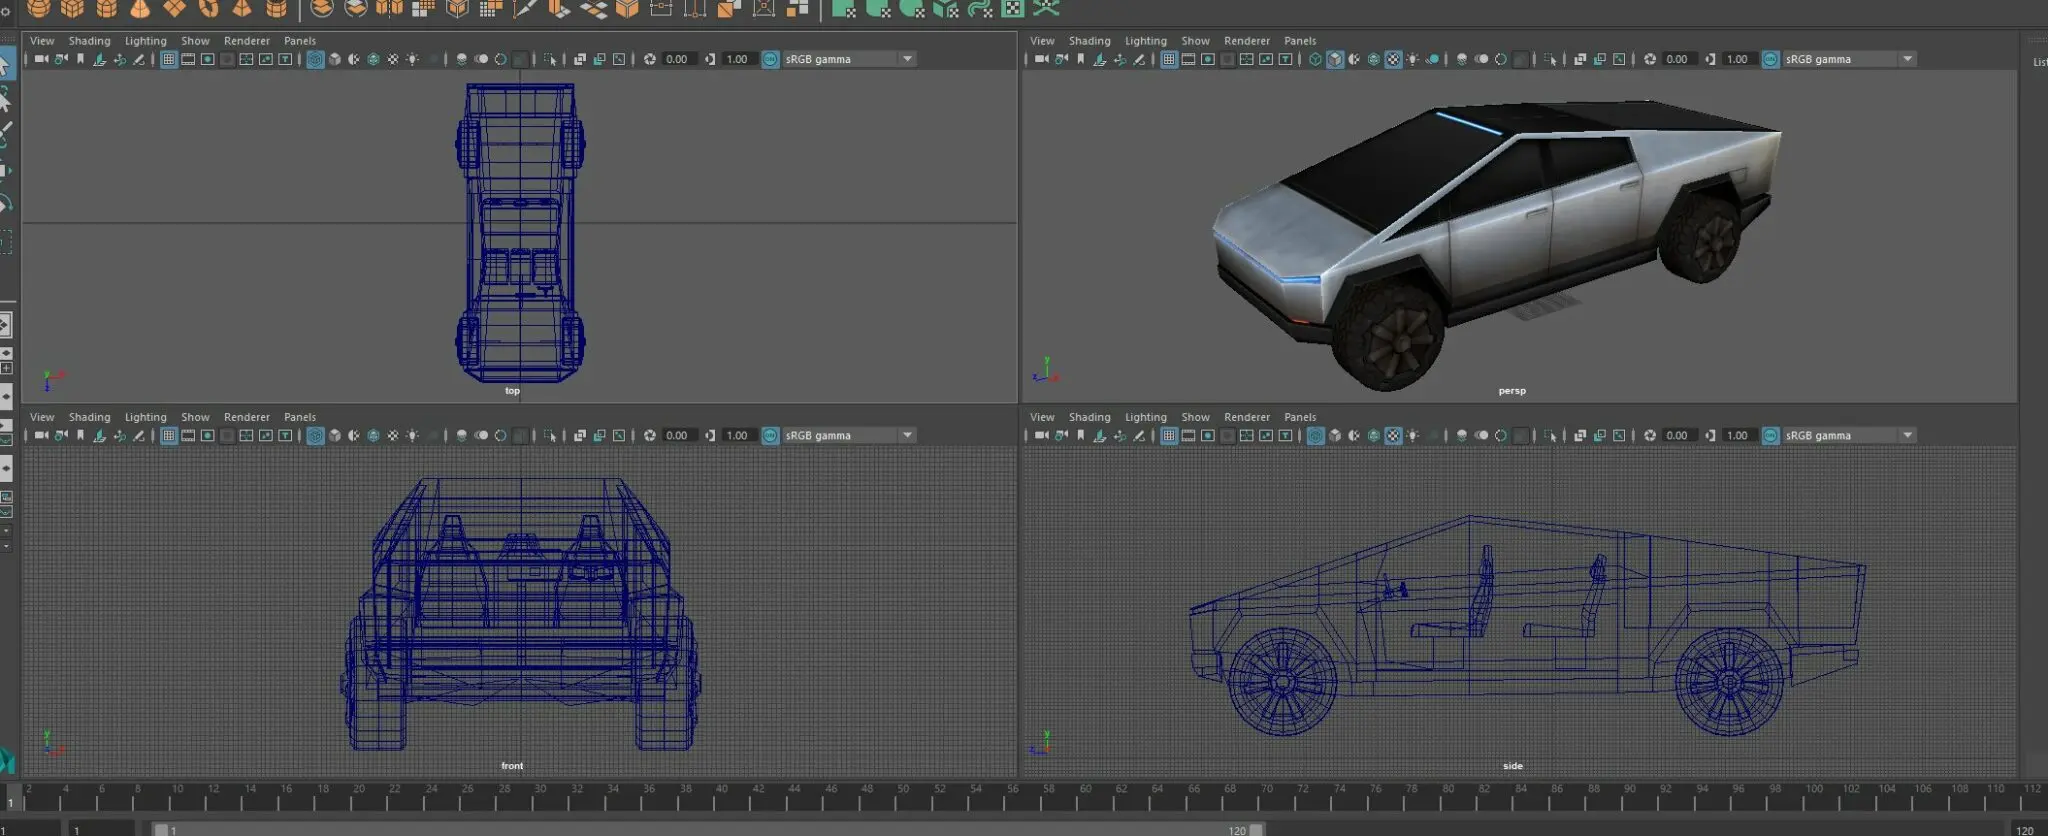Viewport: 2048px width, 836px height.
Task: Toggle view transform button in top viewport
Action: [770, 59]
